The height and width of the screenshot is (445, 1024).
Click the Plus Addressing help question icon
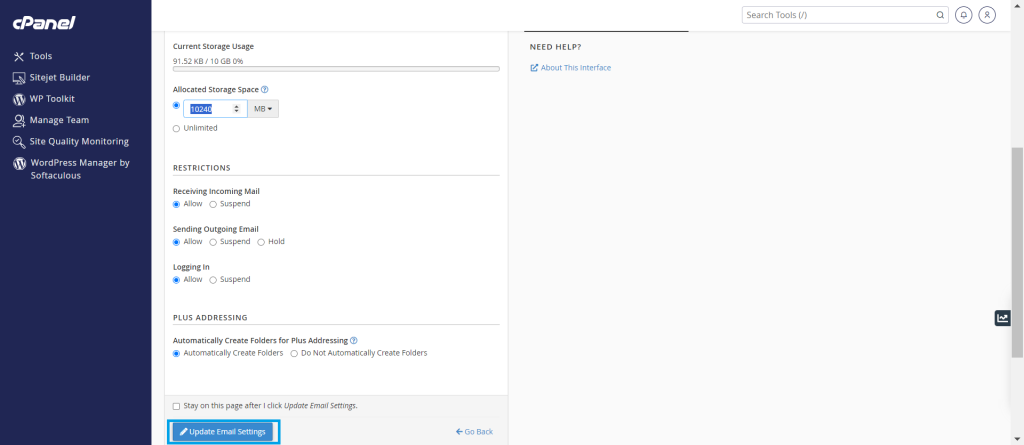tap(354, 341)
